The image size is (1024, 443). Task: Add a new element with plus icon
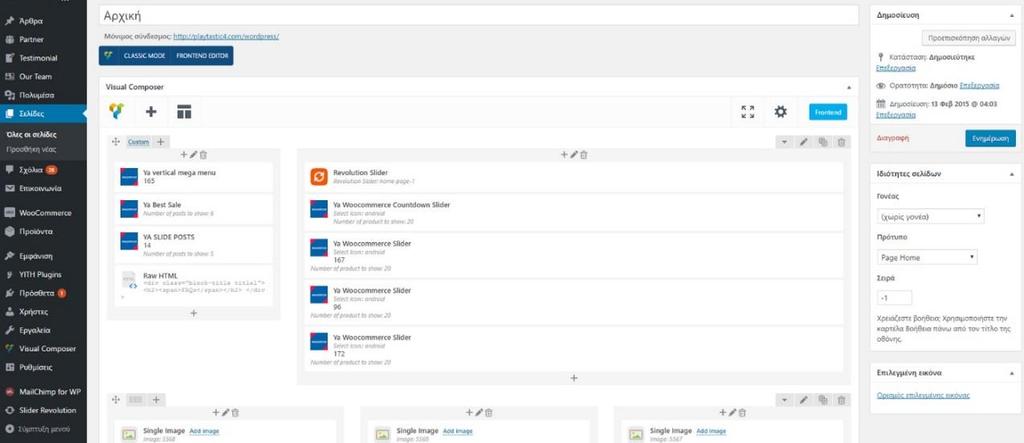(x=151, y=112)
